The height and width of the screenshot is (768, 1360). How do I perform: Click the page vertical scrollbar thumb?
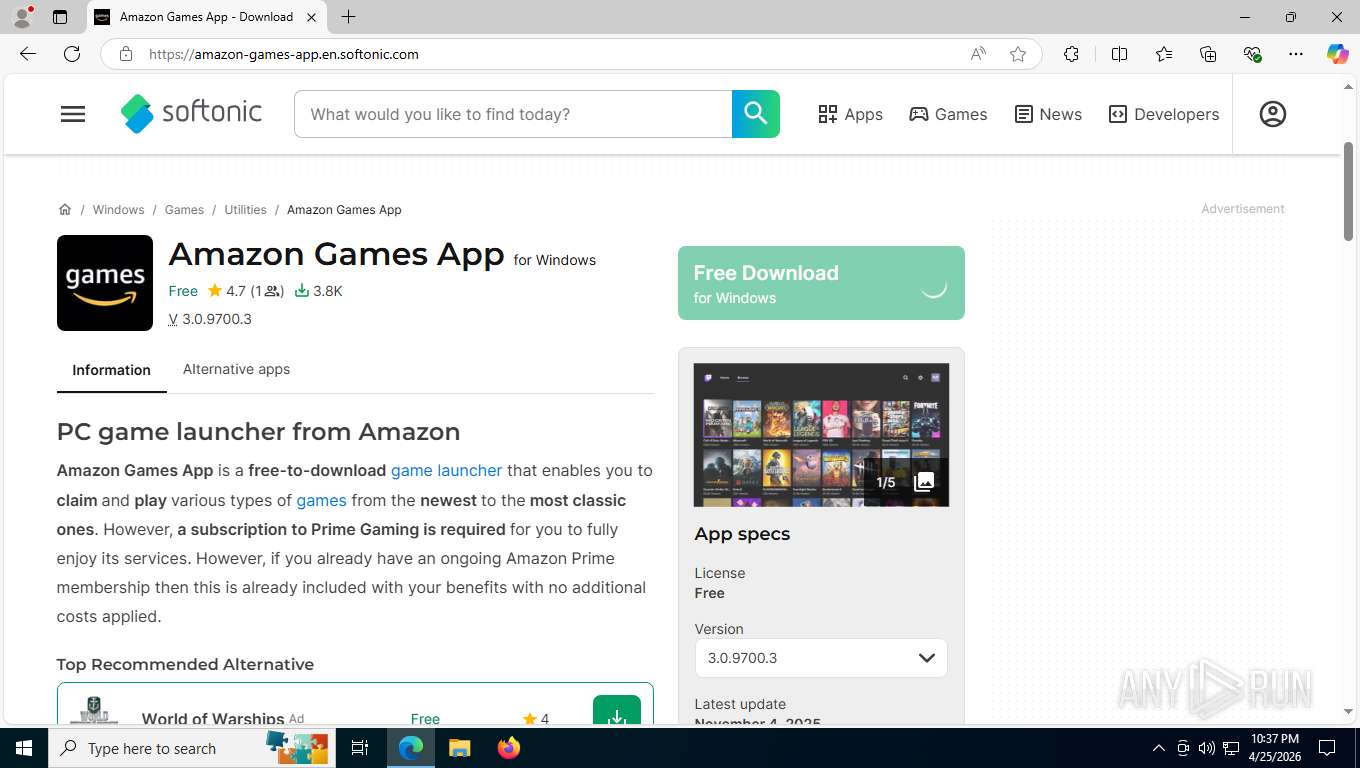(1348, 191)
